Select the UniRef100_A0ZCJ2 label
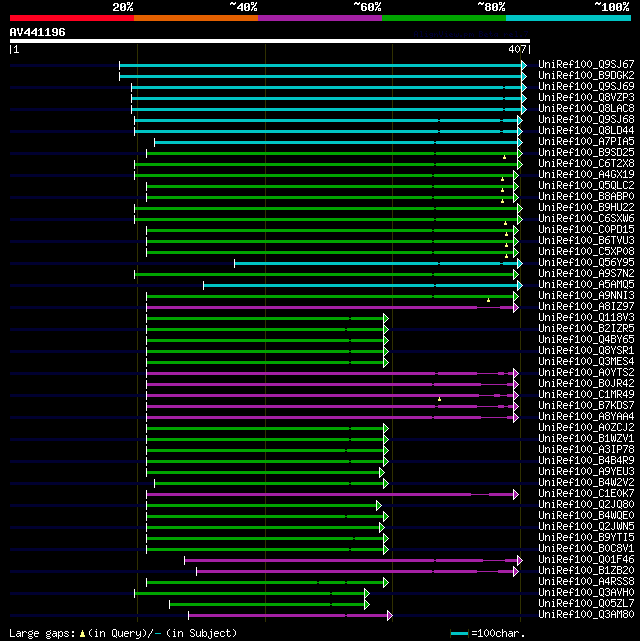The image size is (640, 641). coord(586,428)
